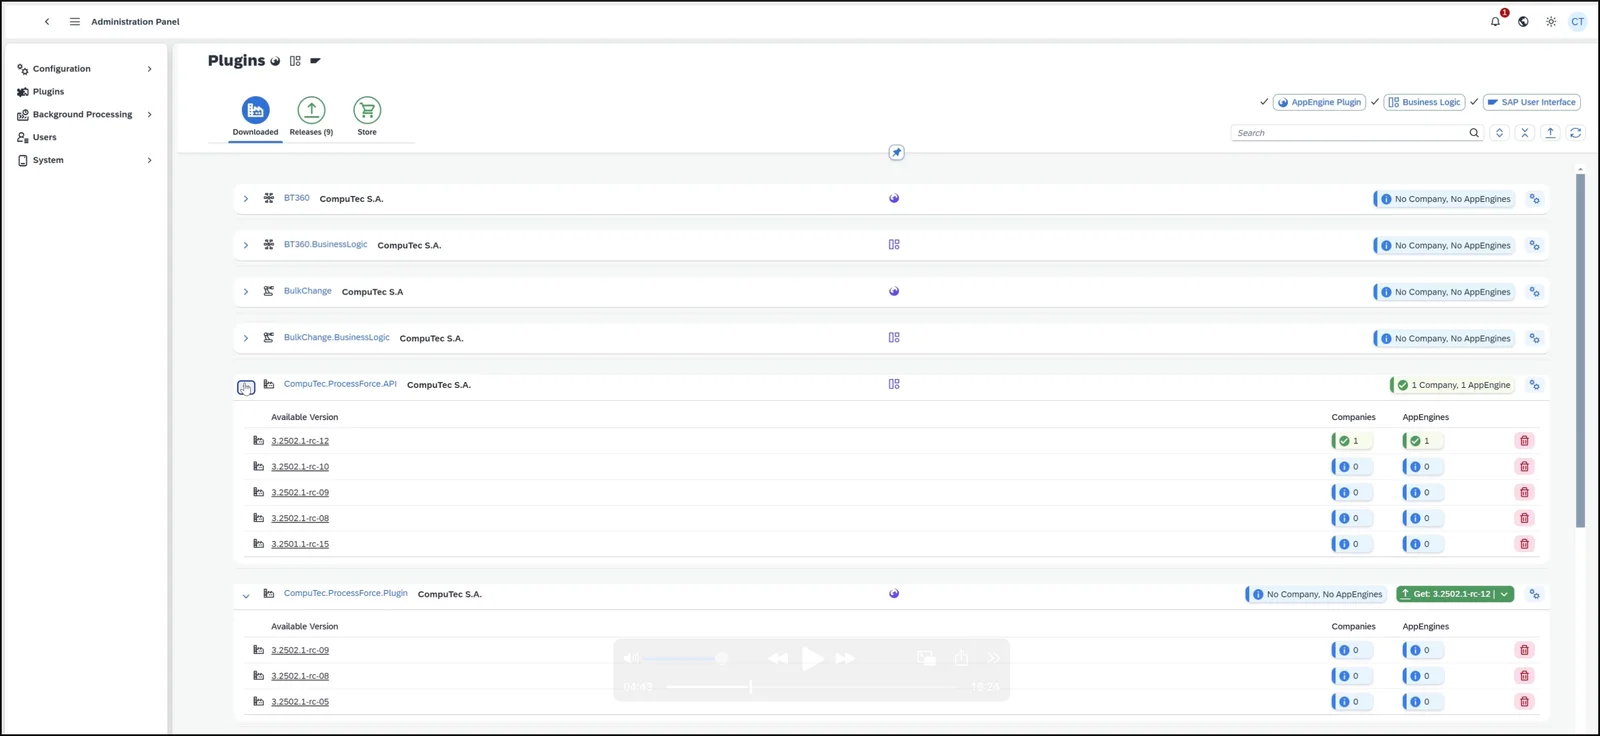Toggle the Business Logic filter
Viewport: 1600px width, 736px height.
(1425, 102)
